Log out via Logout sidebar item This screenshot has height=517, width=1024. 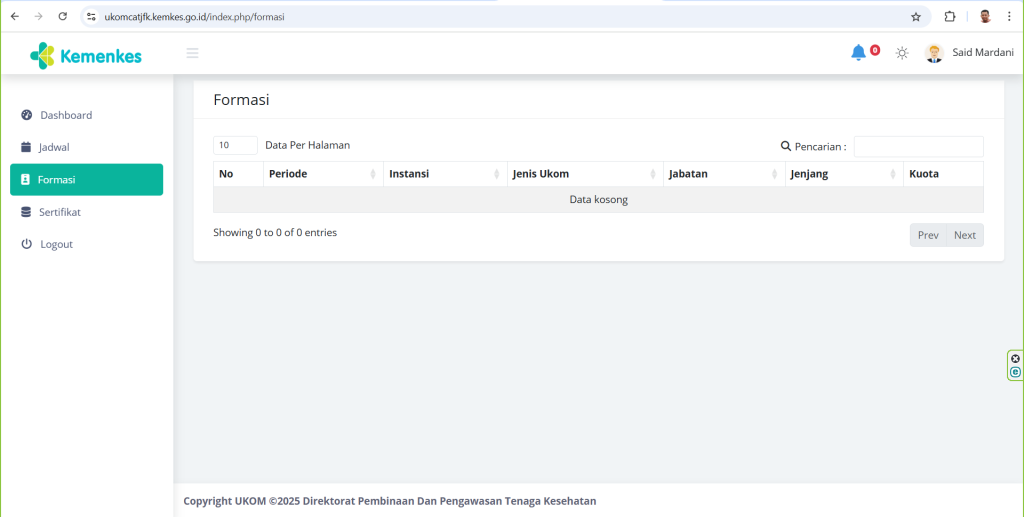click(x=56, y=244)
